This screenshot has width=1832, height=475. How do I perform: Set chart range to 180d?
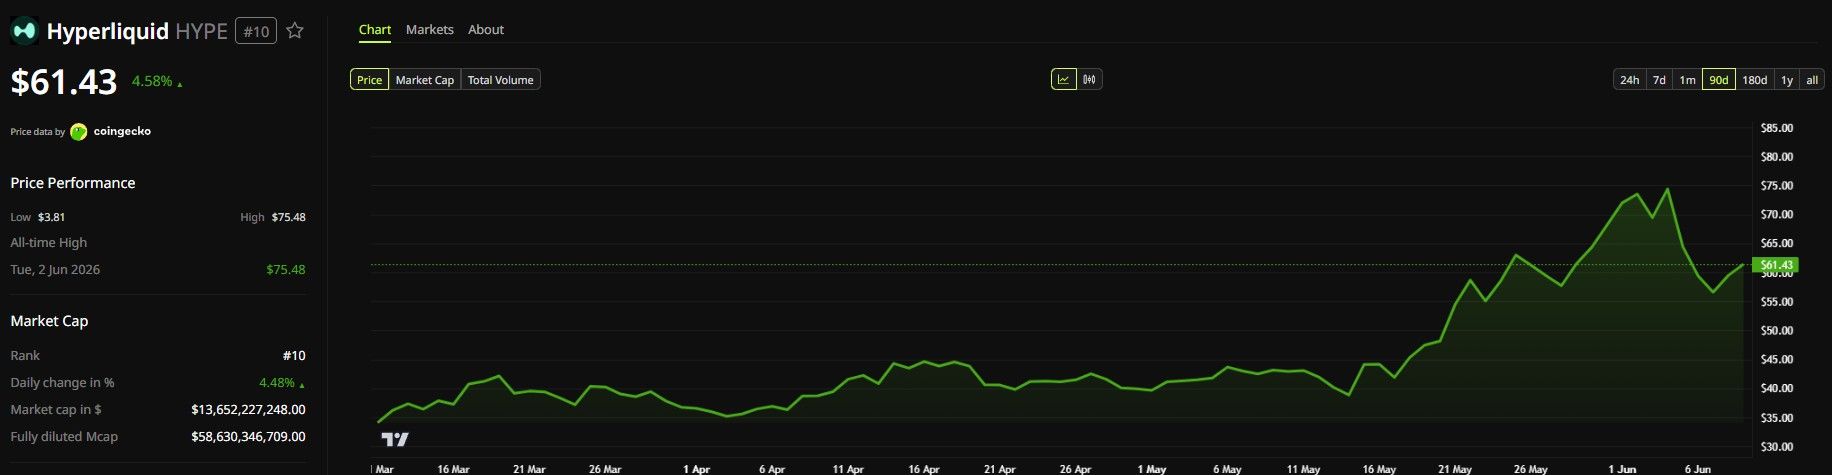tap(1755, 80)
